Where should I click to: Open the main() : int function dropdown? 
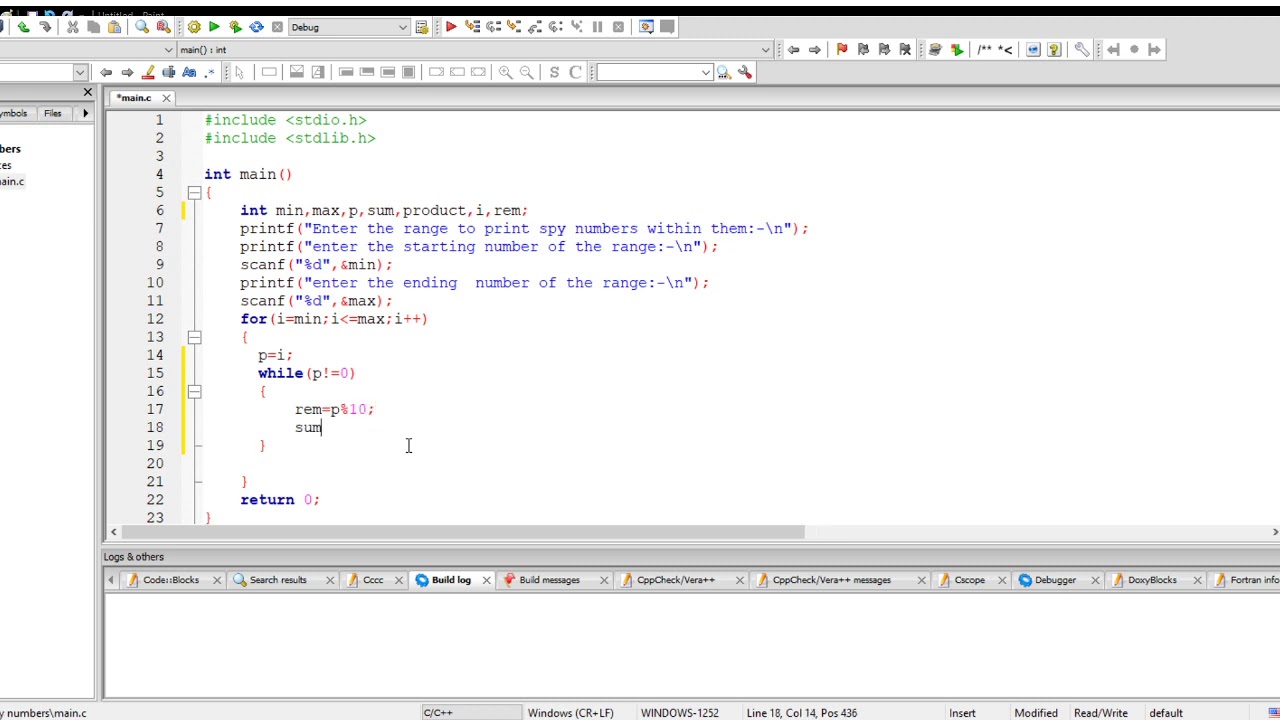(x=475, y=49)
